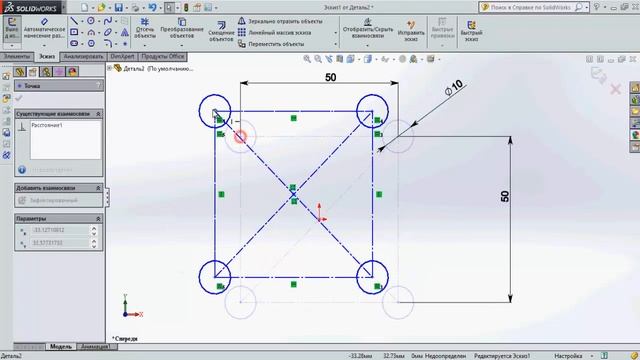640x360 pixels.
Task: Click the X coordinate parameter field
Action: pos(60,230)
